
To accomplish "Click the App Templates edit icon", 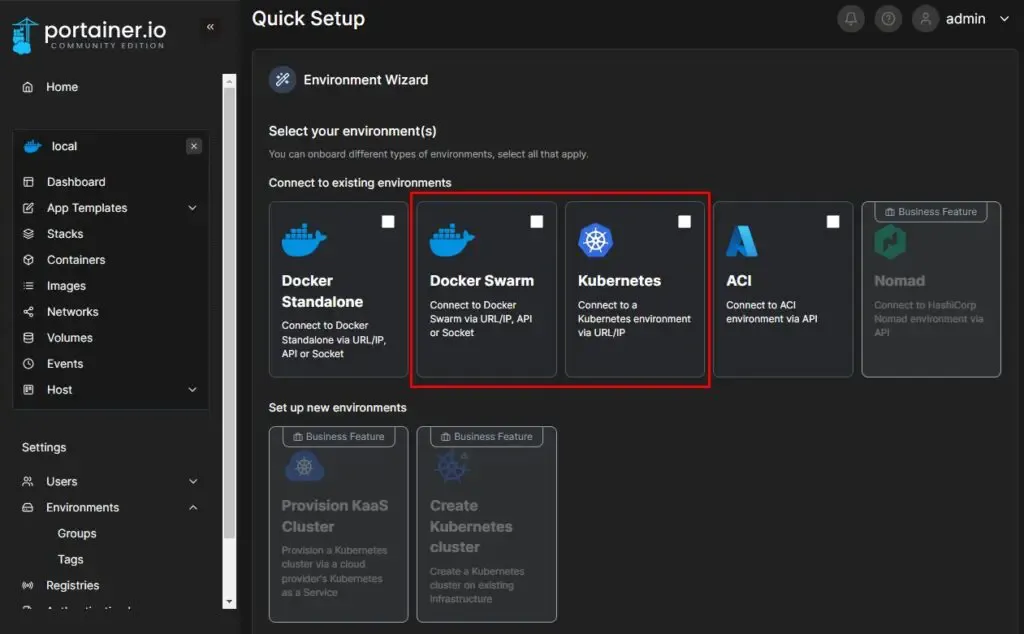I will (28, 208).
